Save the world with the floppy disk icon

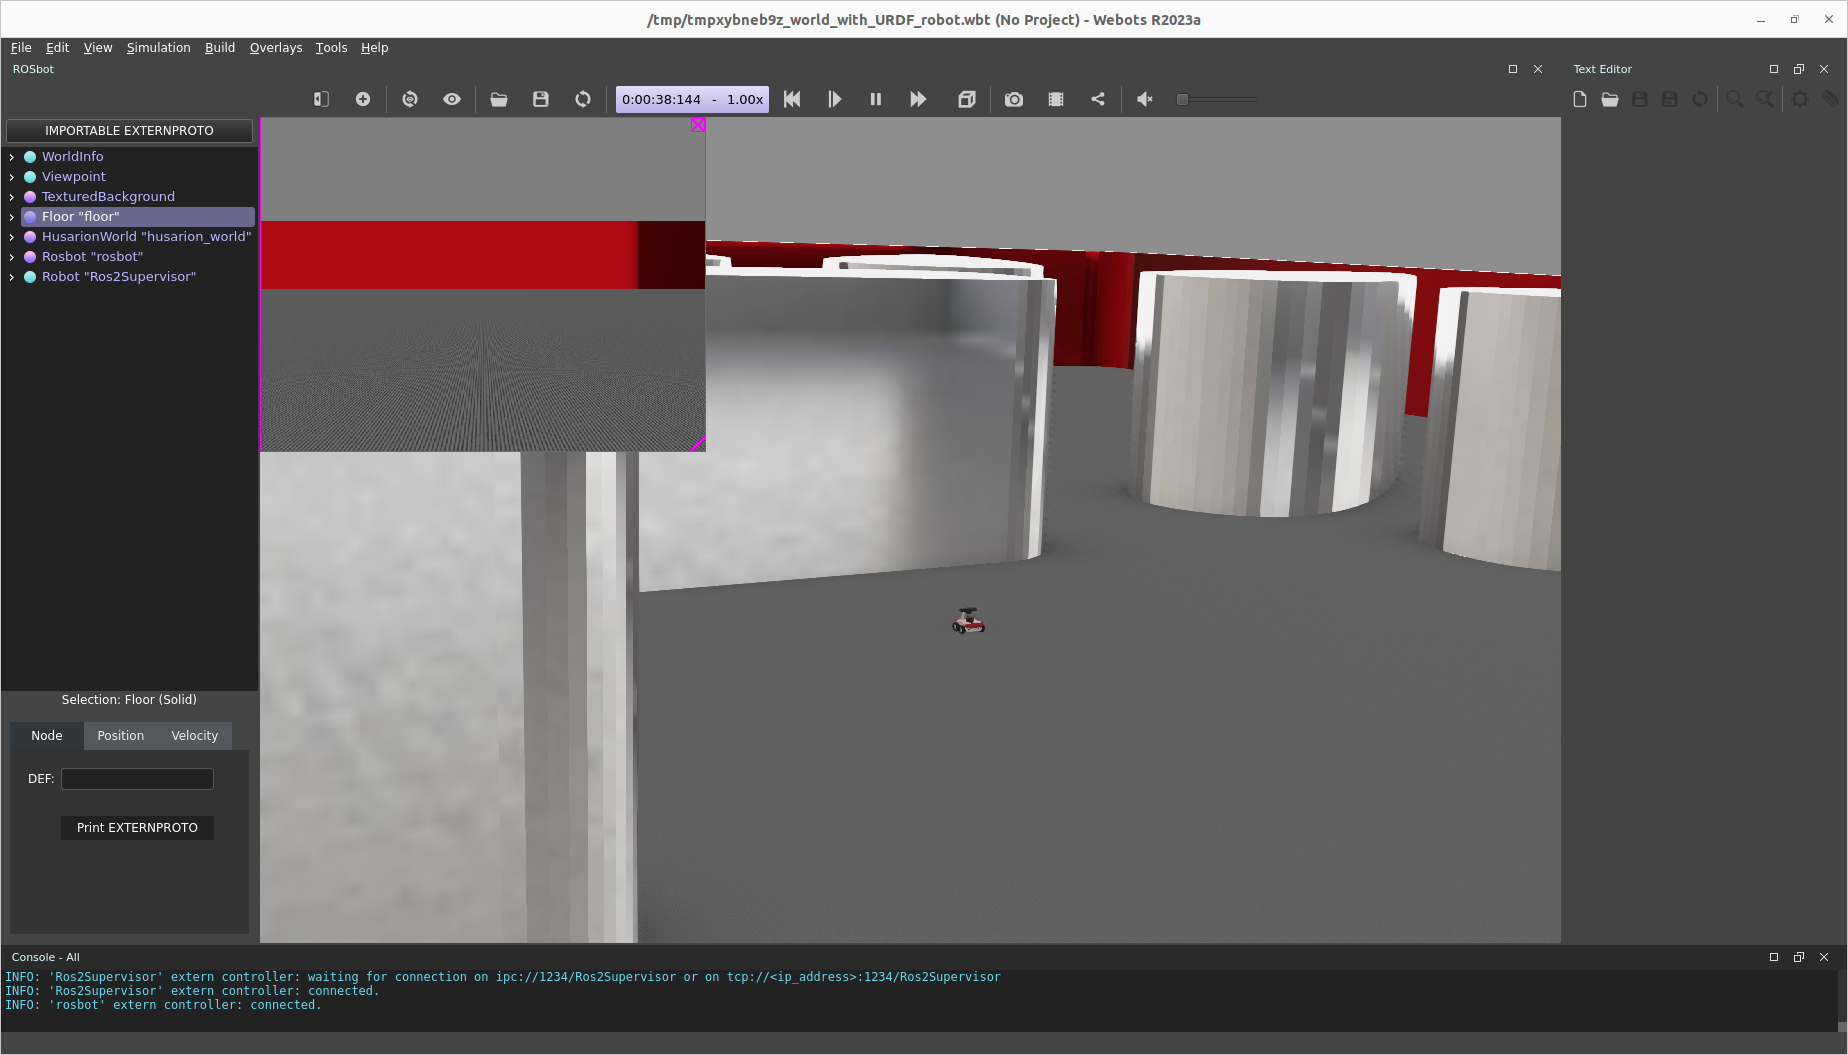click(x=541, y=99)
